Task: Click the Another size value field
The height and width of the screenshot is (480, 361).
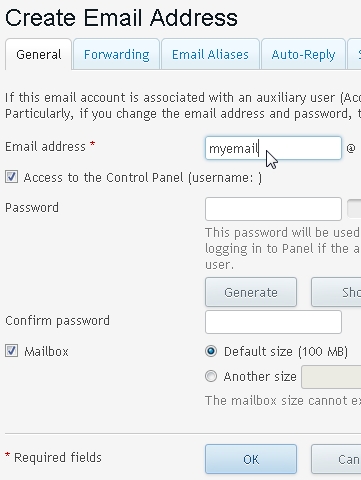Action: [331, 377]
